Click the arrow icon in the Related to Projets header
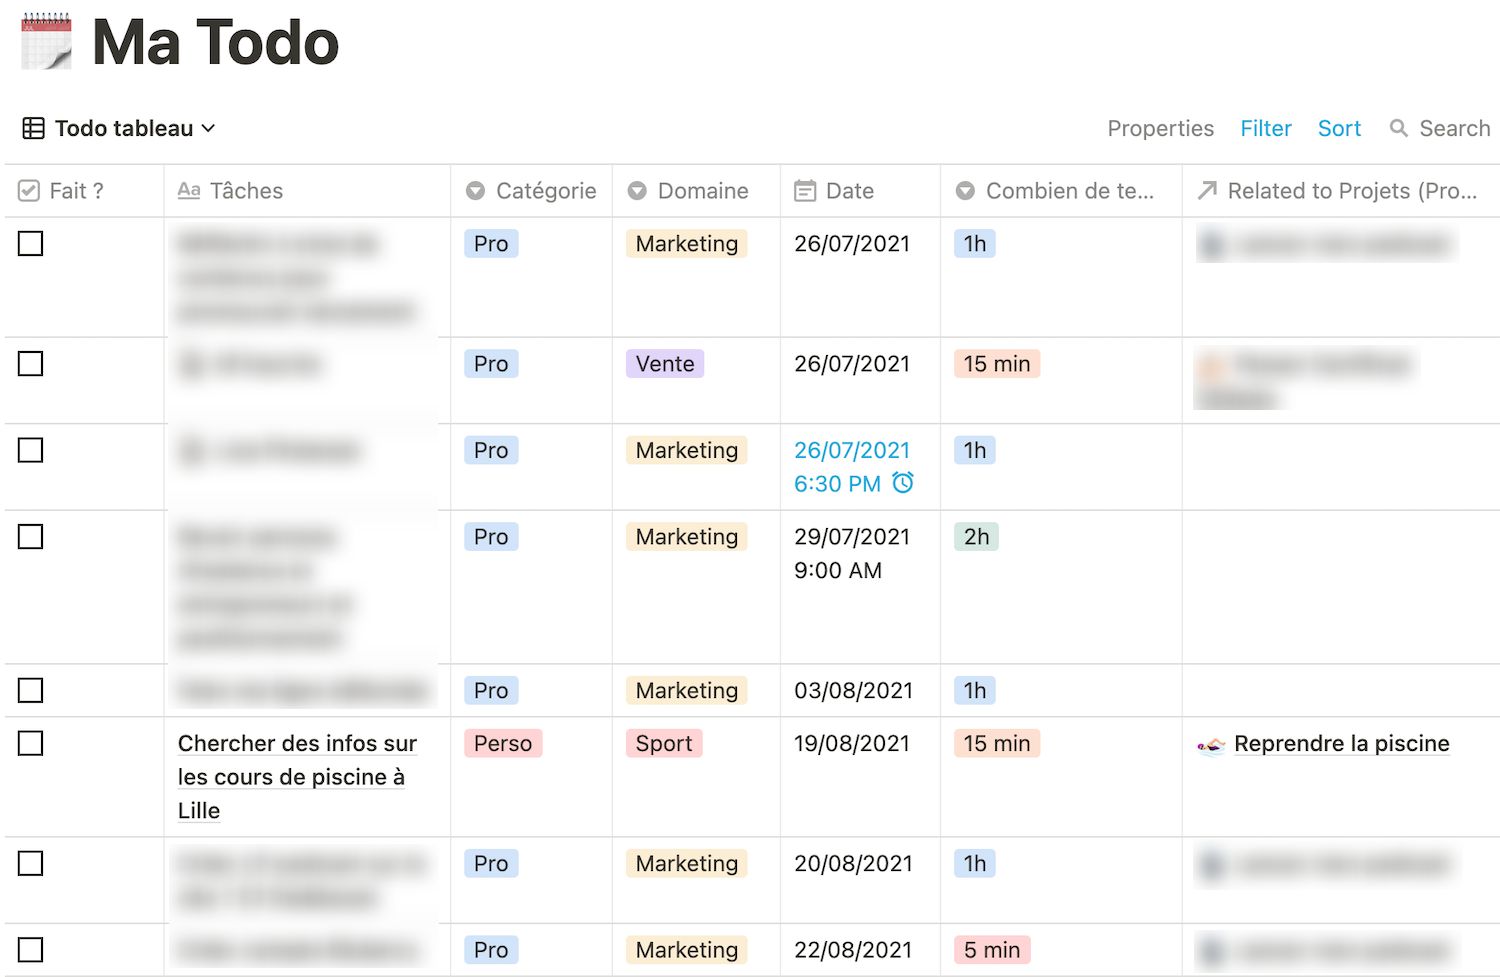 1207,191
